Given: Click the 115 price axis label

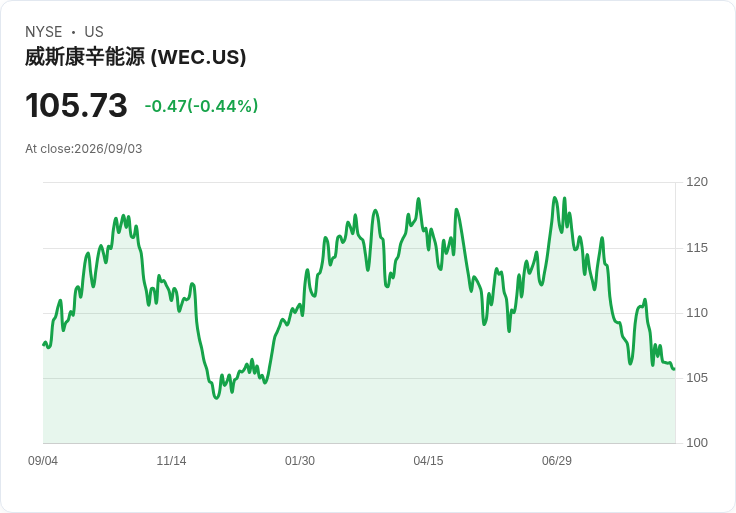Looking at the screenshot, I should coord(697,248).
